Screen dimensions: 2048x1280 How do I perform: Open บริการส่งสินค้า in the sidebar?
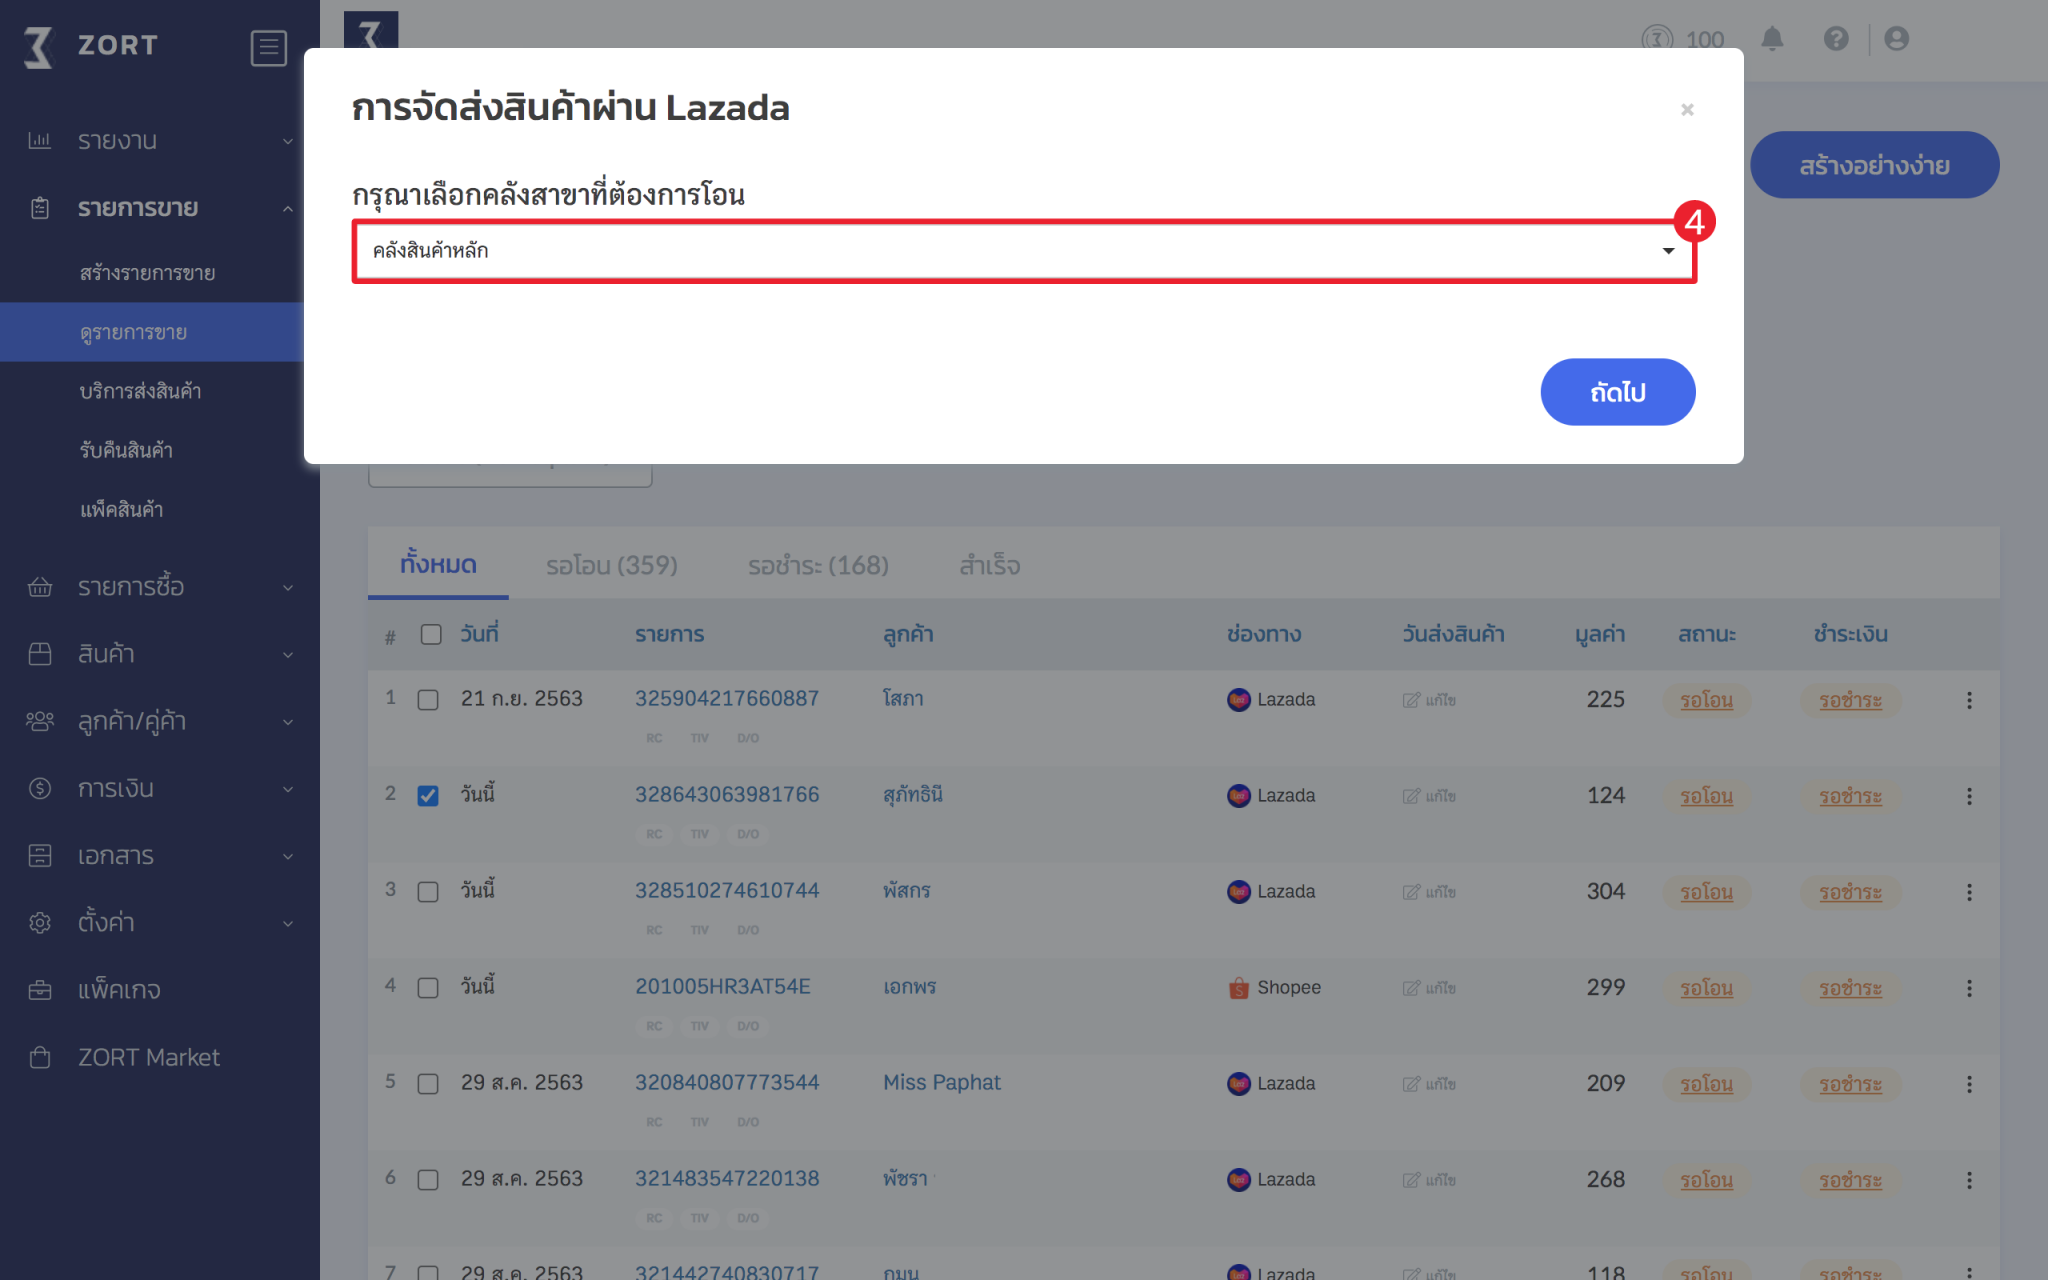coord(140,391)
